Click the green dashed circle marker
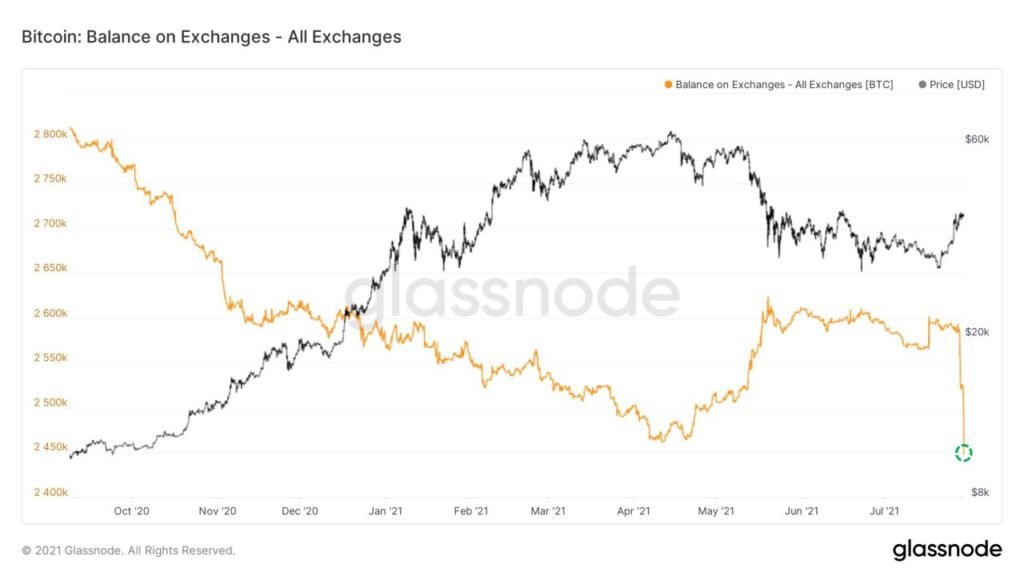The image size is (1024, 576). point(963,453)
